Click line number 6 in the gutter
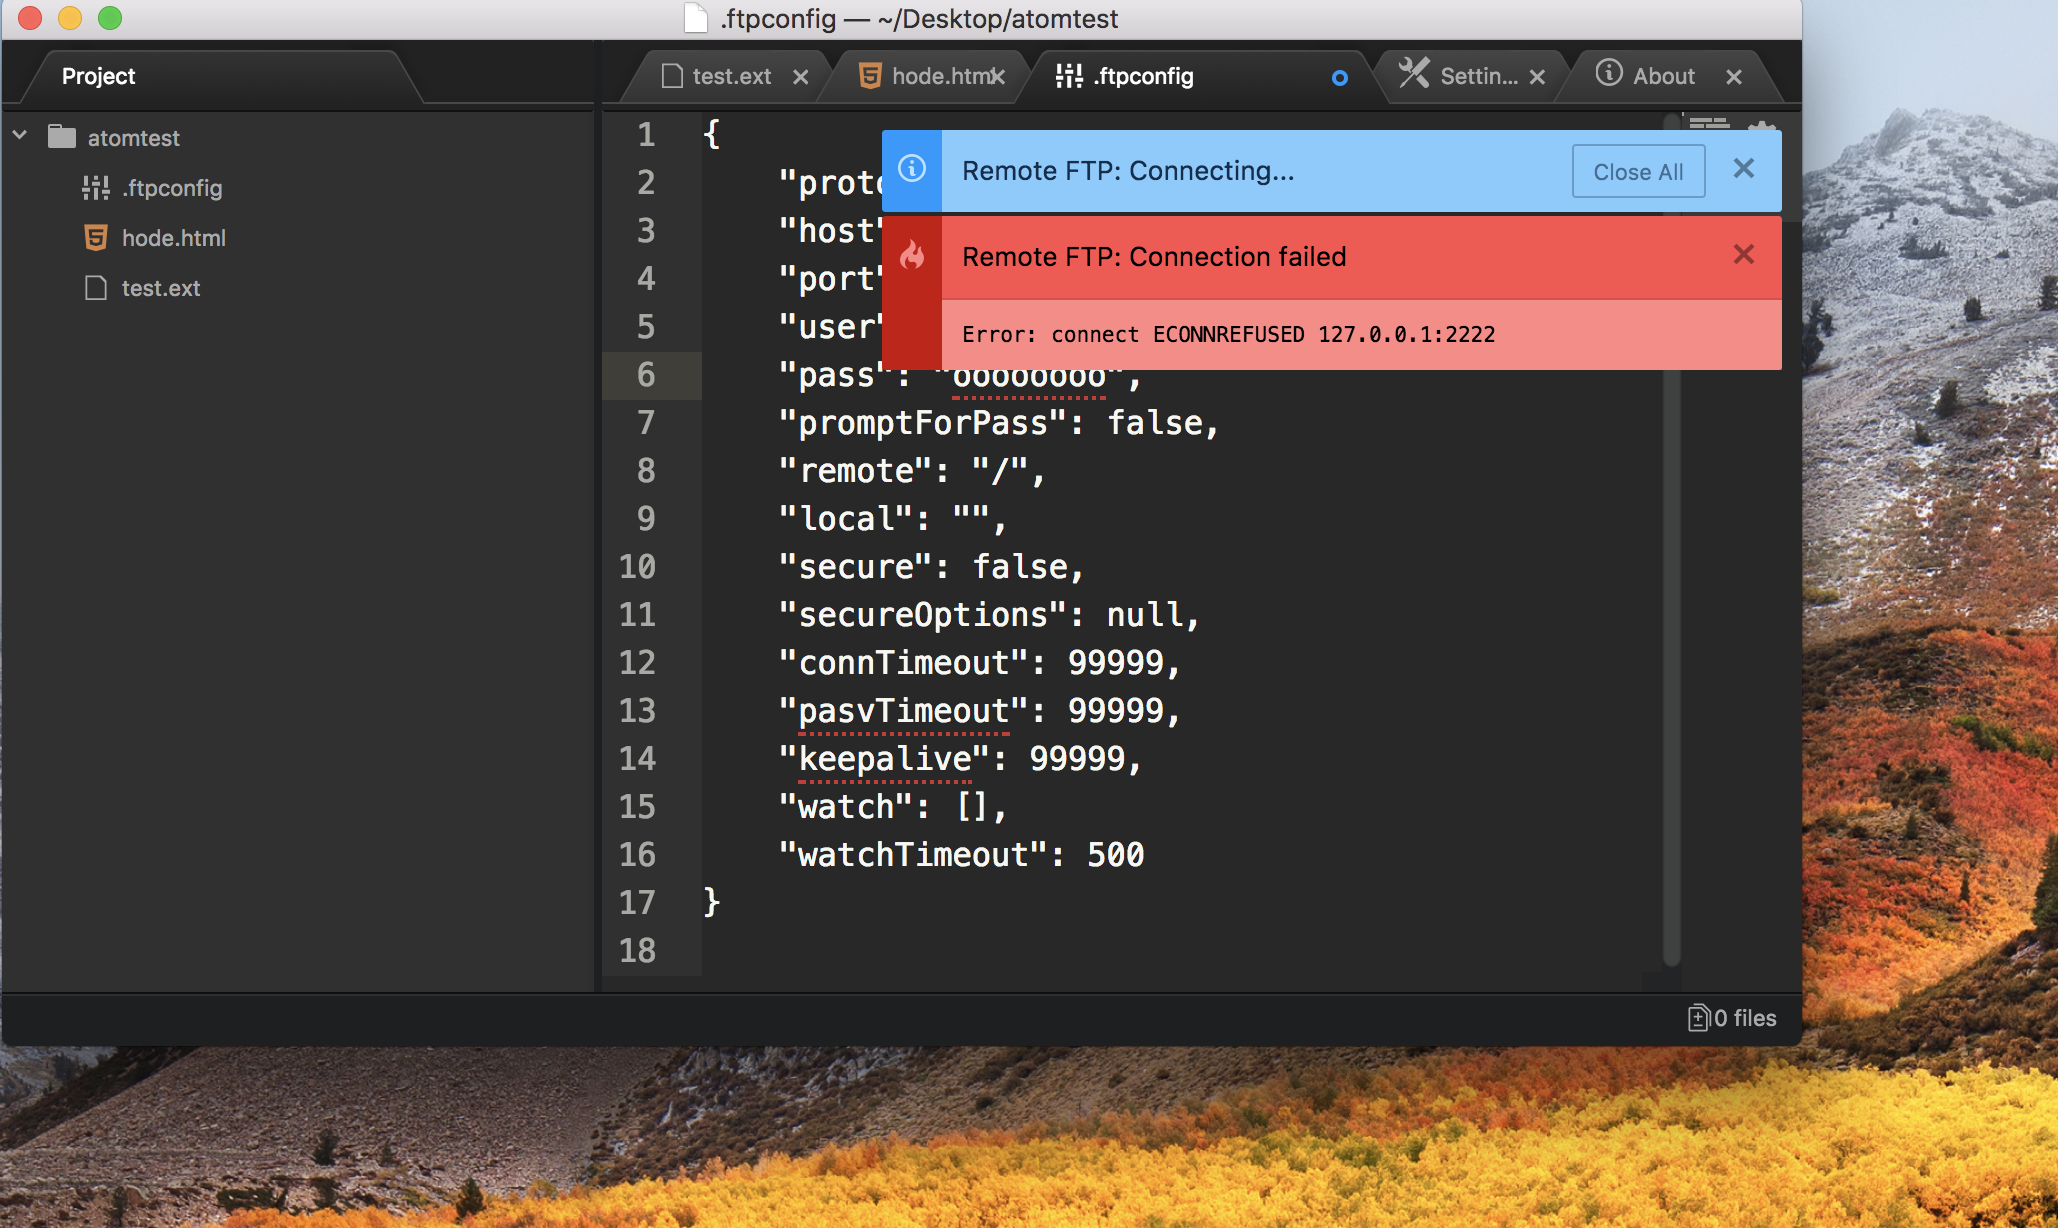 pyautogui.click(x=645, y=375)
